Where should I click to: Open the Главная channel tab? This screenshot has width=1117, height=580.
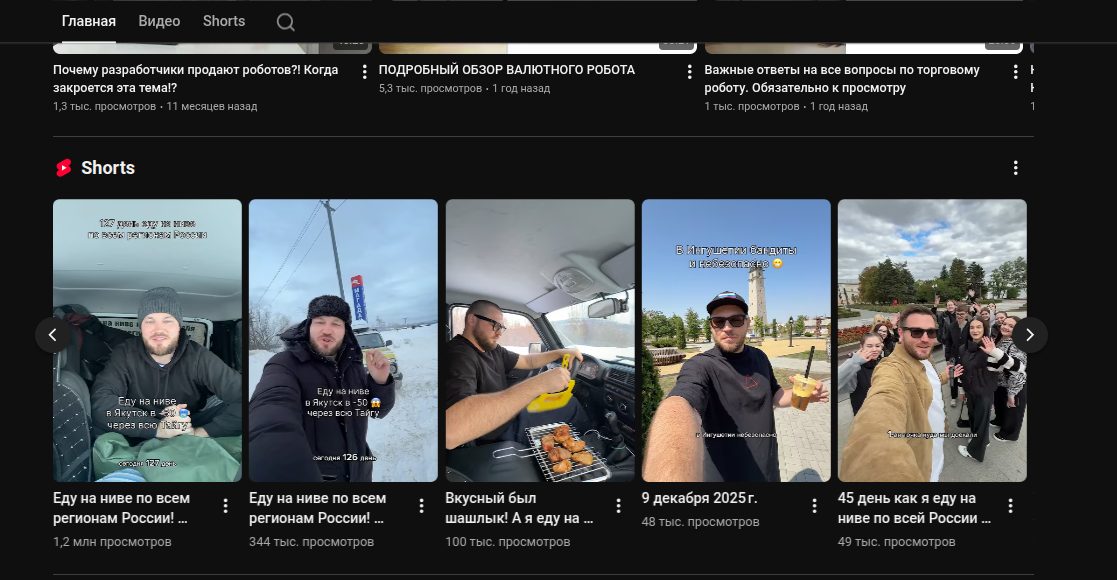[x=88, y=21]
